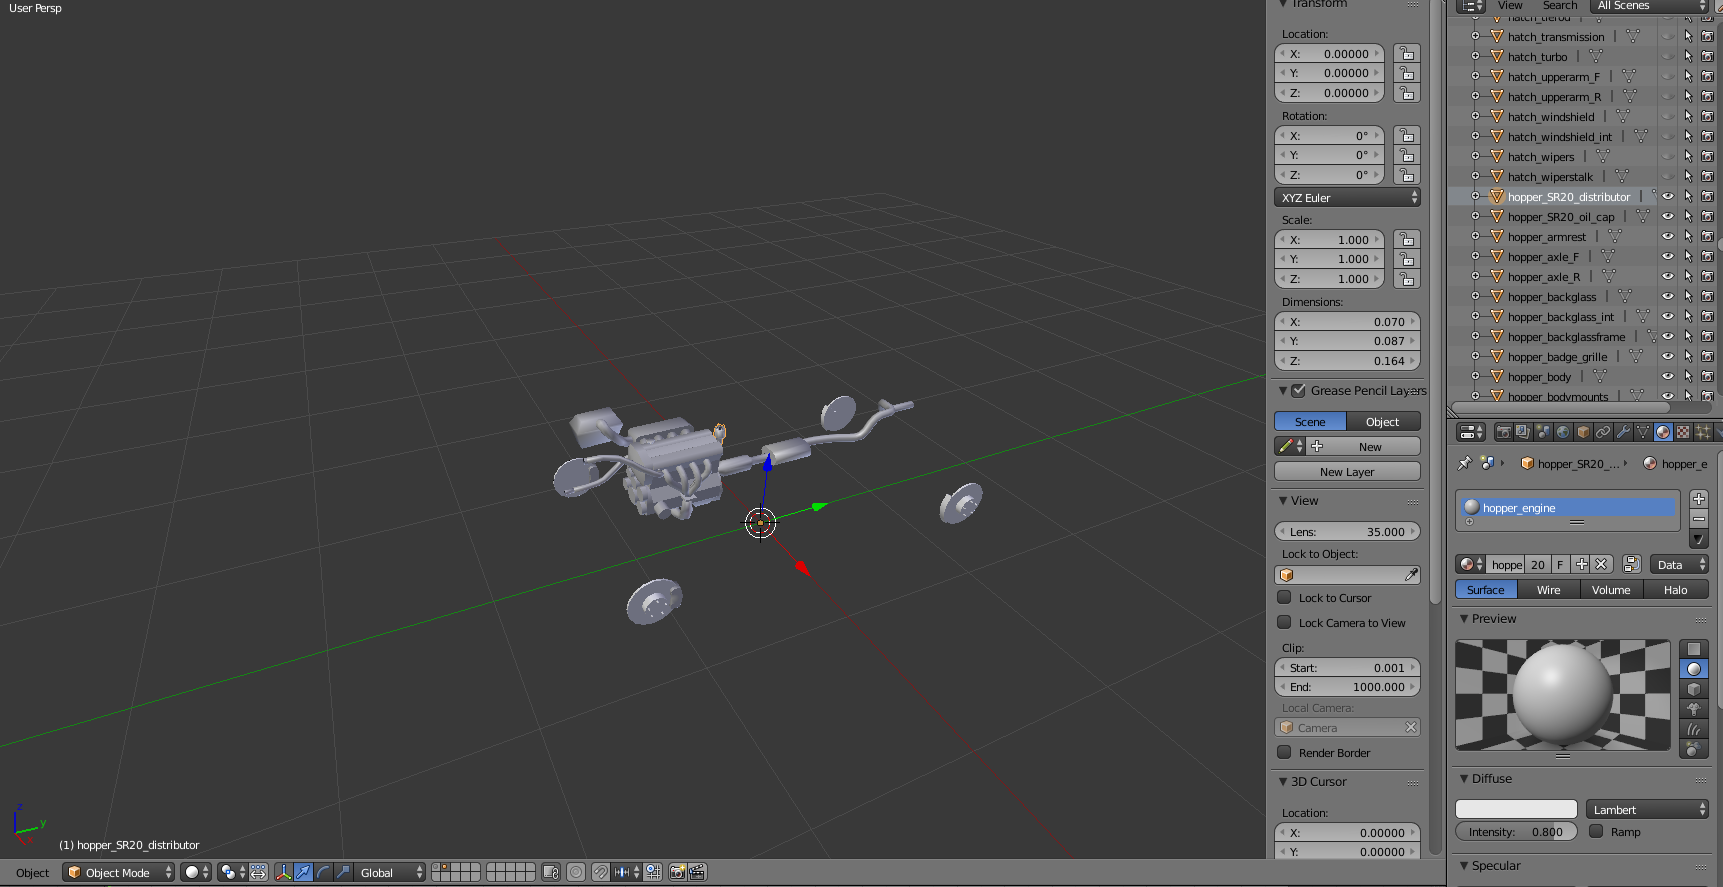Enable Lock Camera to View checkbox
Screen dimensions: 1723x887
[1285, 623]
